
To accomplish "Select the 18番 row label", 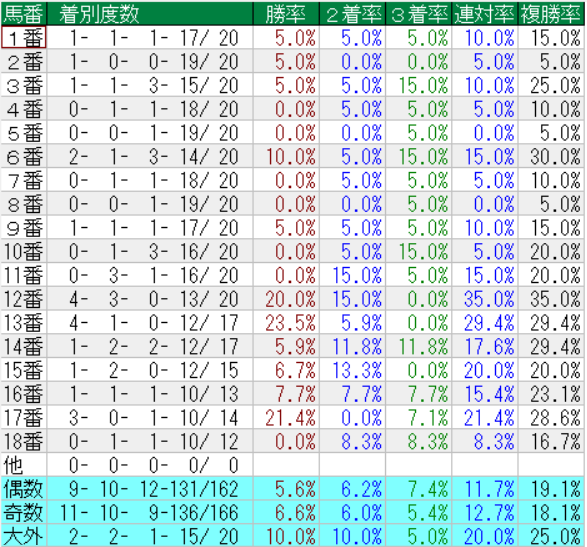I will click(24, 441).
